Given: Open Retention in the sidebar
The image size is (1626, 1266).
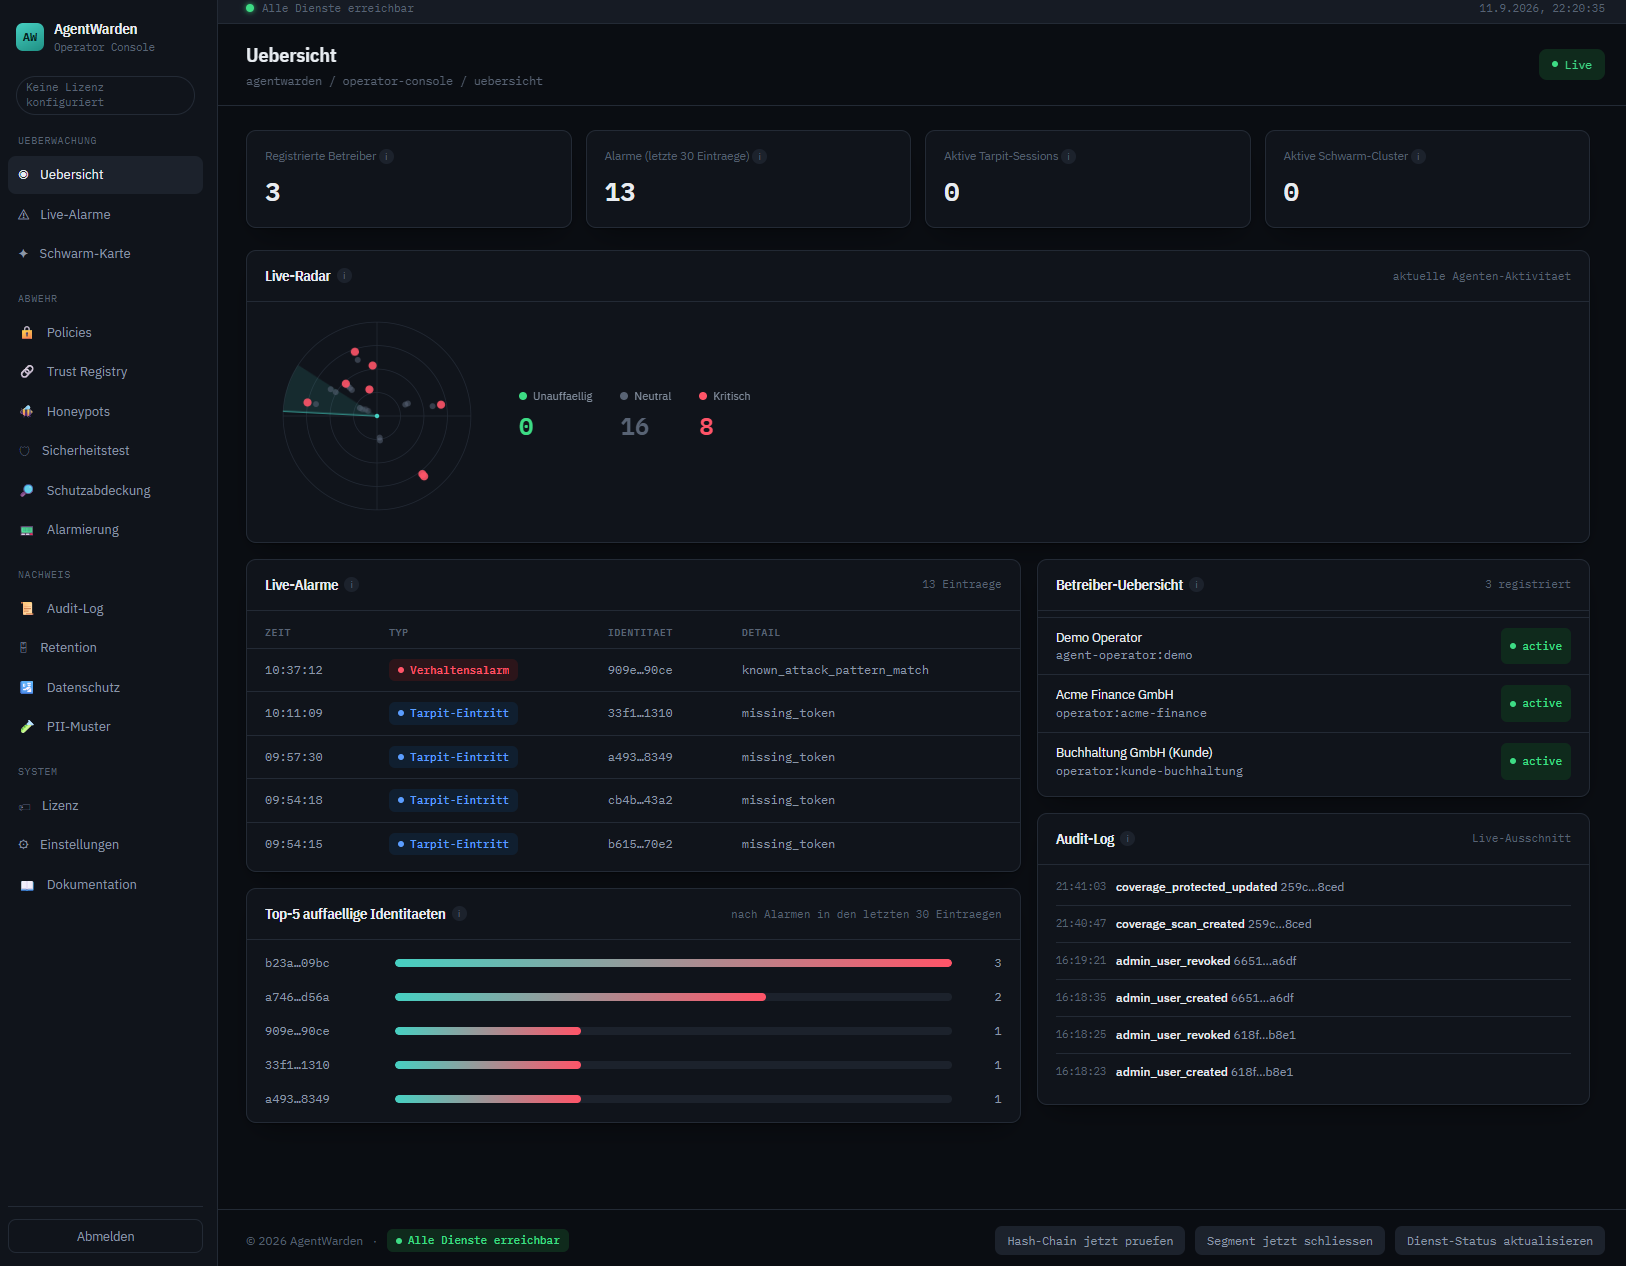Looking at the screenshot, I should (105, 648).
